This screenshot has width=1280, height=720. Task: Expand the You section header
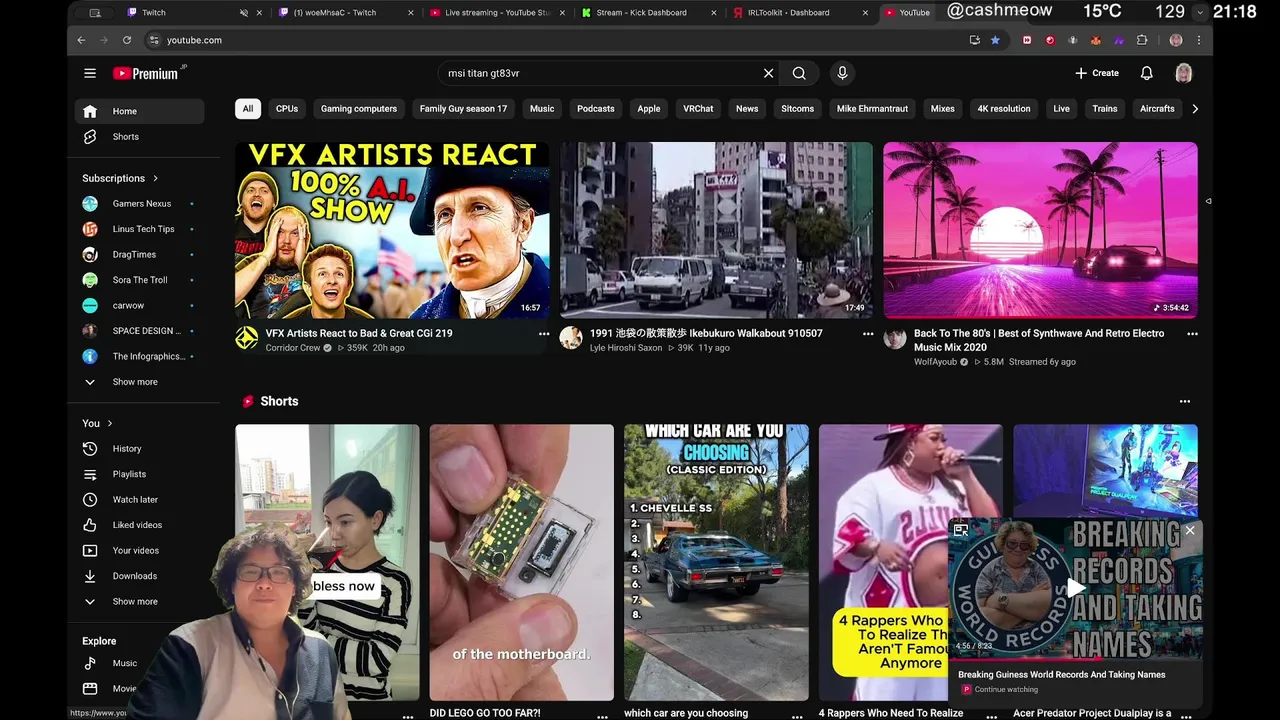click(97, 423)
